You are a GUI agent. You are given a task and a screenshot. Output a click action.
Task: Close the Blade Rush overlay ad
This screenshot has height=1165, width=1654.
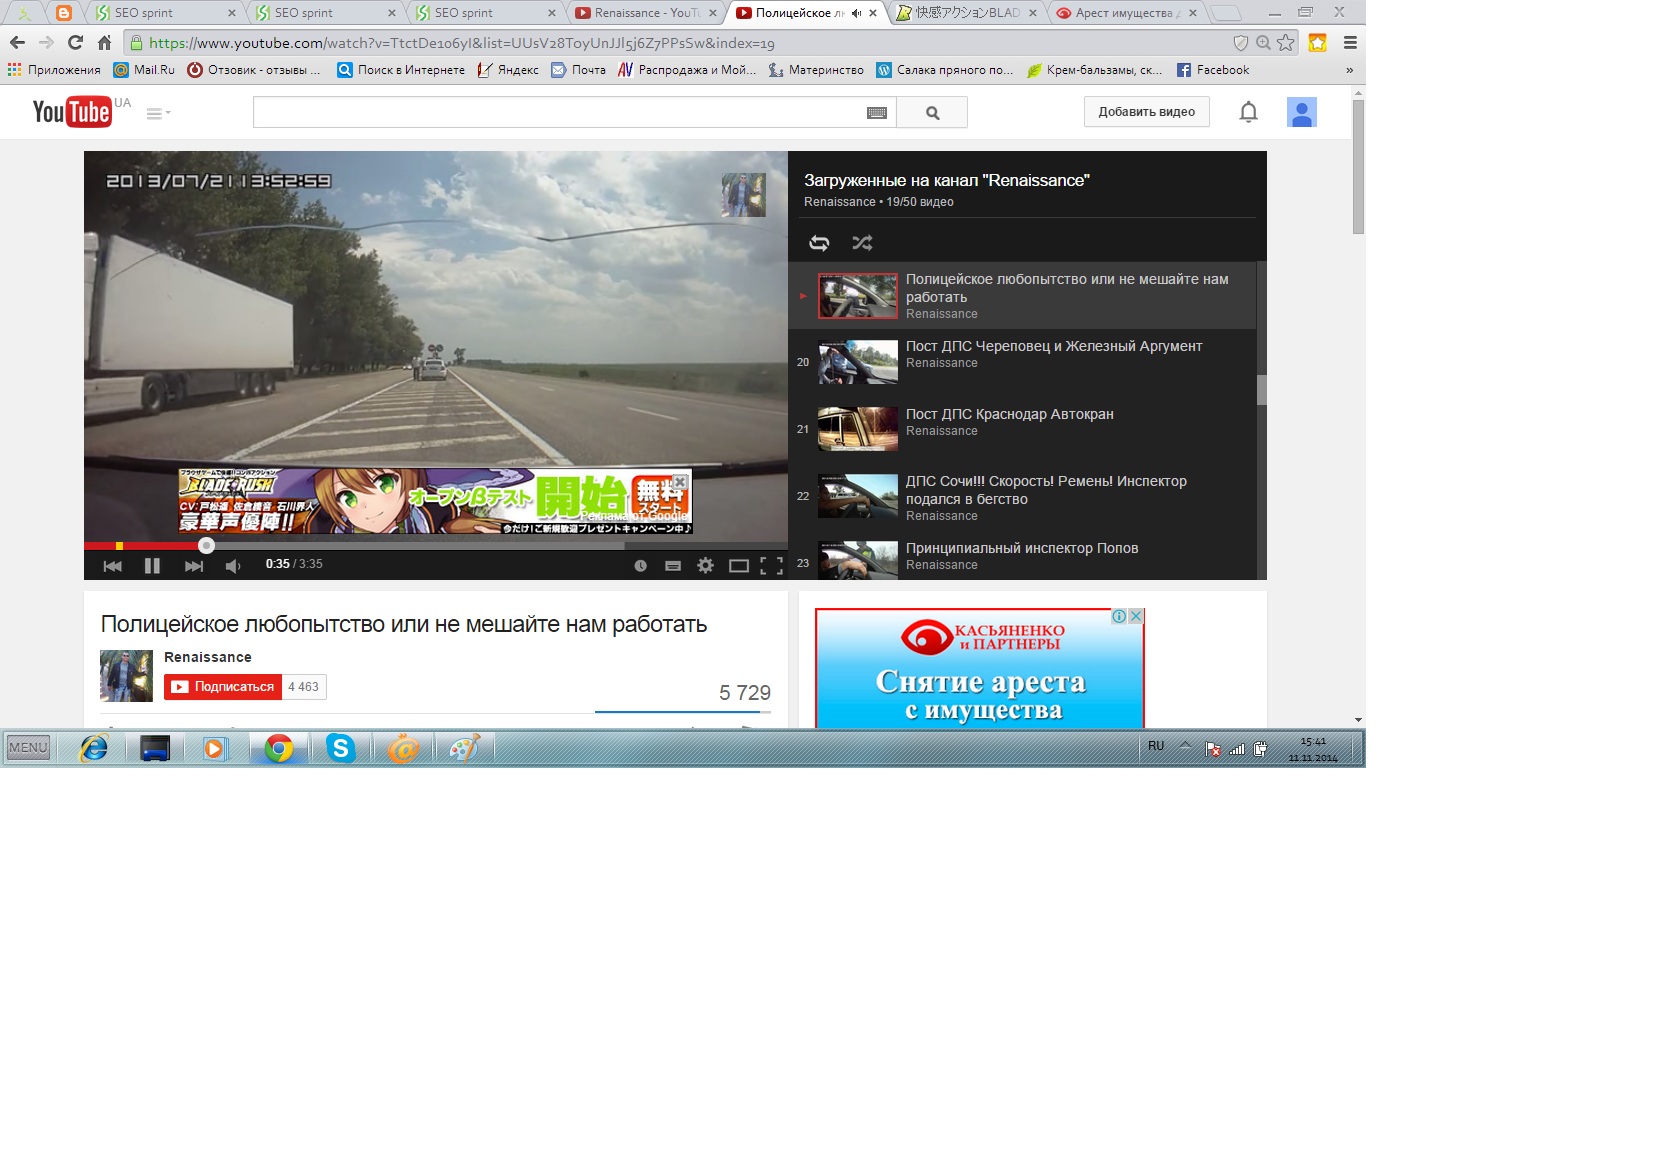pyautogui.click(x=680, y=481)
